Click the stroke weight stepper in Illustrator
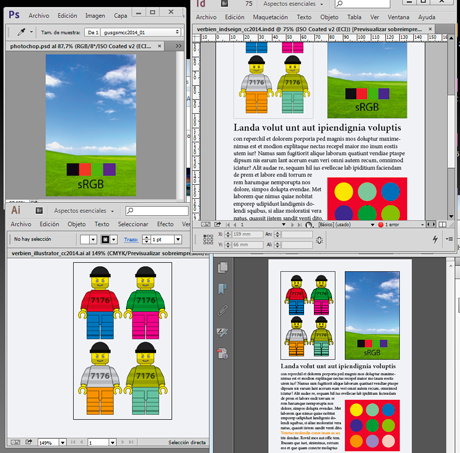The height and width of the screenshot is (453, 460). (x=146, y=239)
